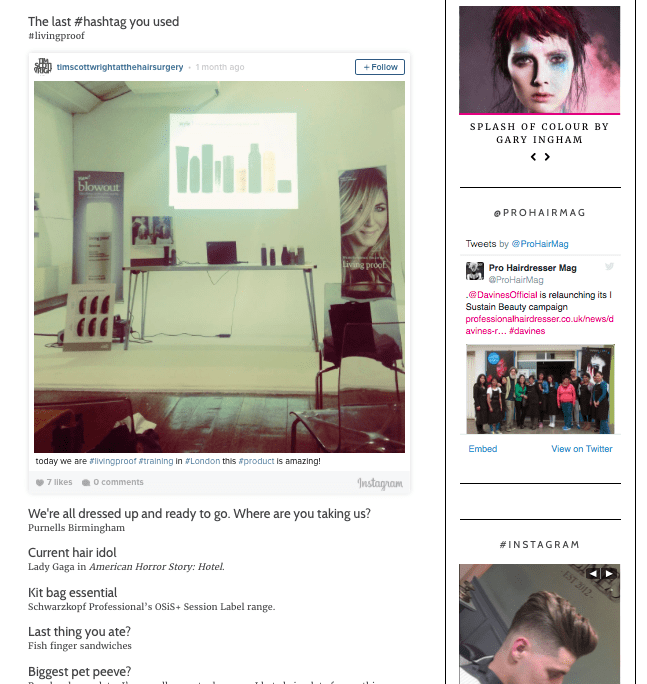Click the @DavinesOfficial mention in tweet
The width and height of the screenshot is (647, 684).
point(503,295)
